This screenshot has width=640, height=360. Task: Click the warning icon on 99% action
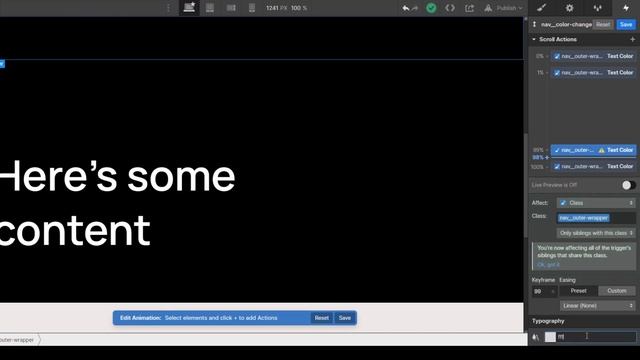point(601,150)
